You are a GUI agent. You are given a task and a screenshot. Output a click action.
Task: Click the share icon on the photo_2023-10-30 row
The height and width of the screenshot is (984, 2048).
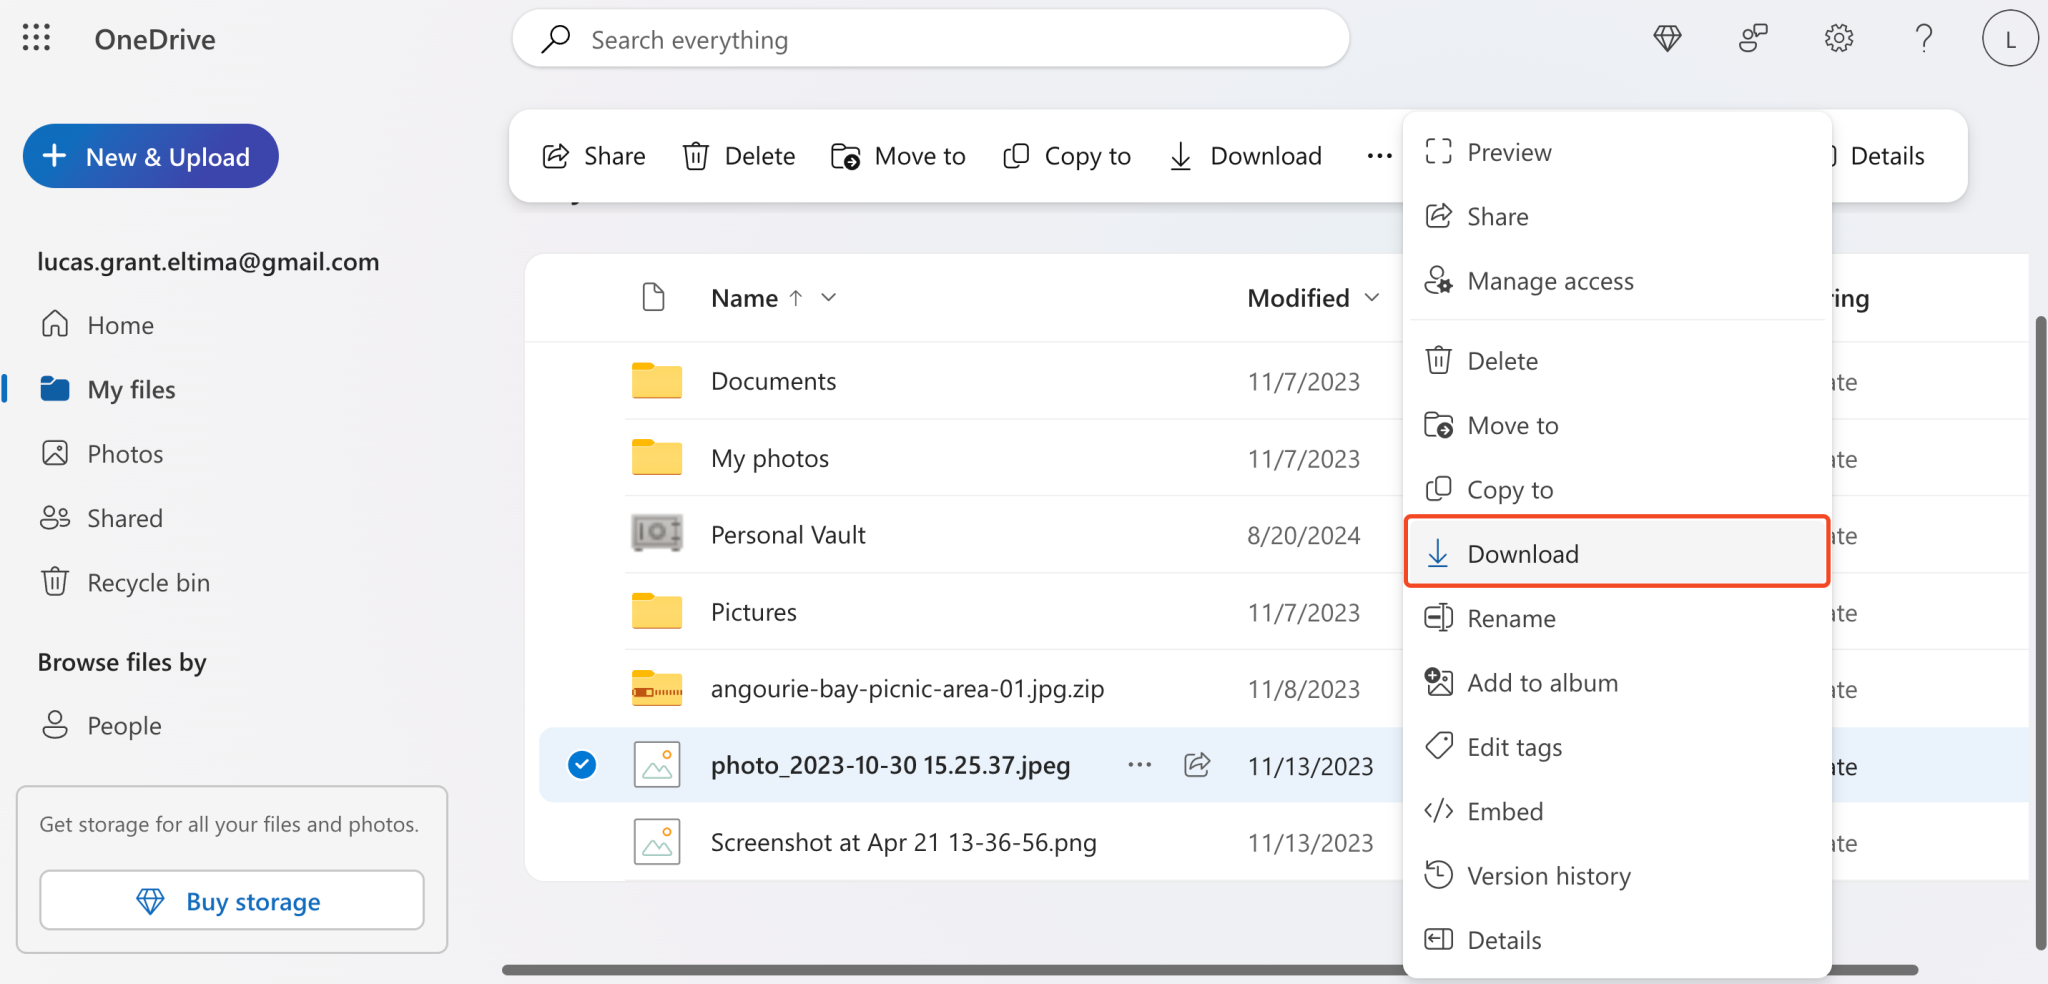pos(1197,765)
